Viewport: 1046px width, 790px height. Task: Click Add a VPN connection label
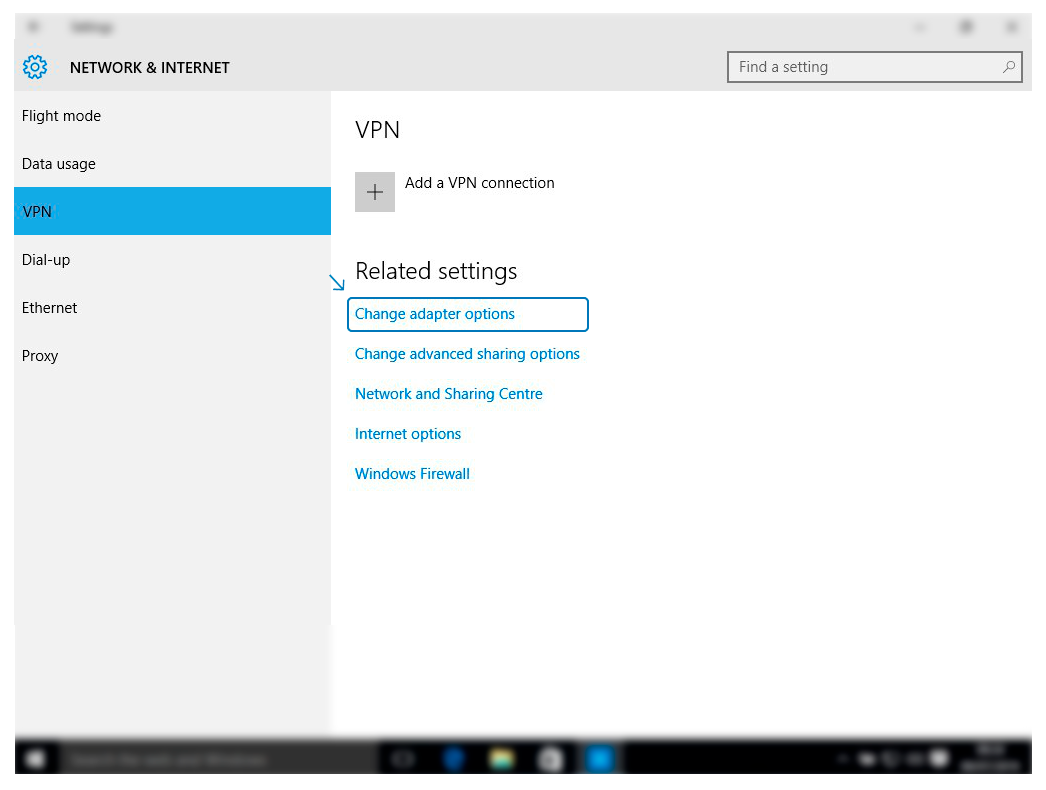480,183
